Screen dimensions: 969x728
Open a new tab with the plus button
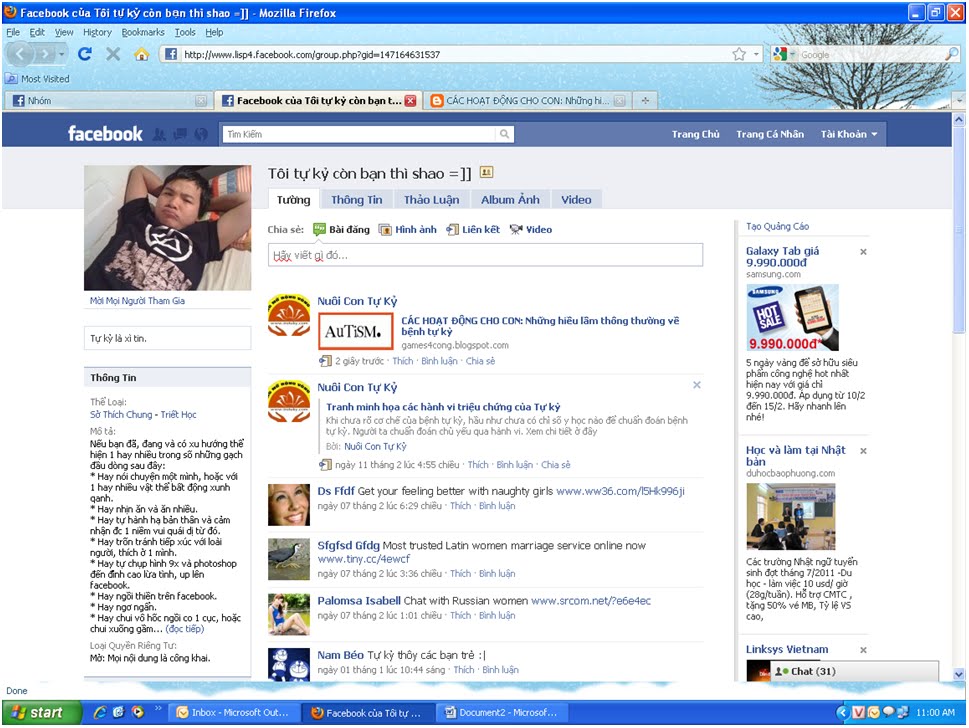(645, 100)
